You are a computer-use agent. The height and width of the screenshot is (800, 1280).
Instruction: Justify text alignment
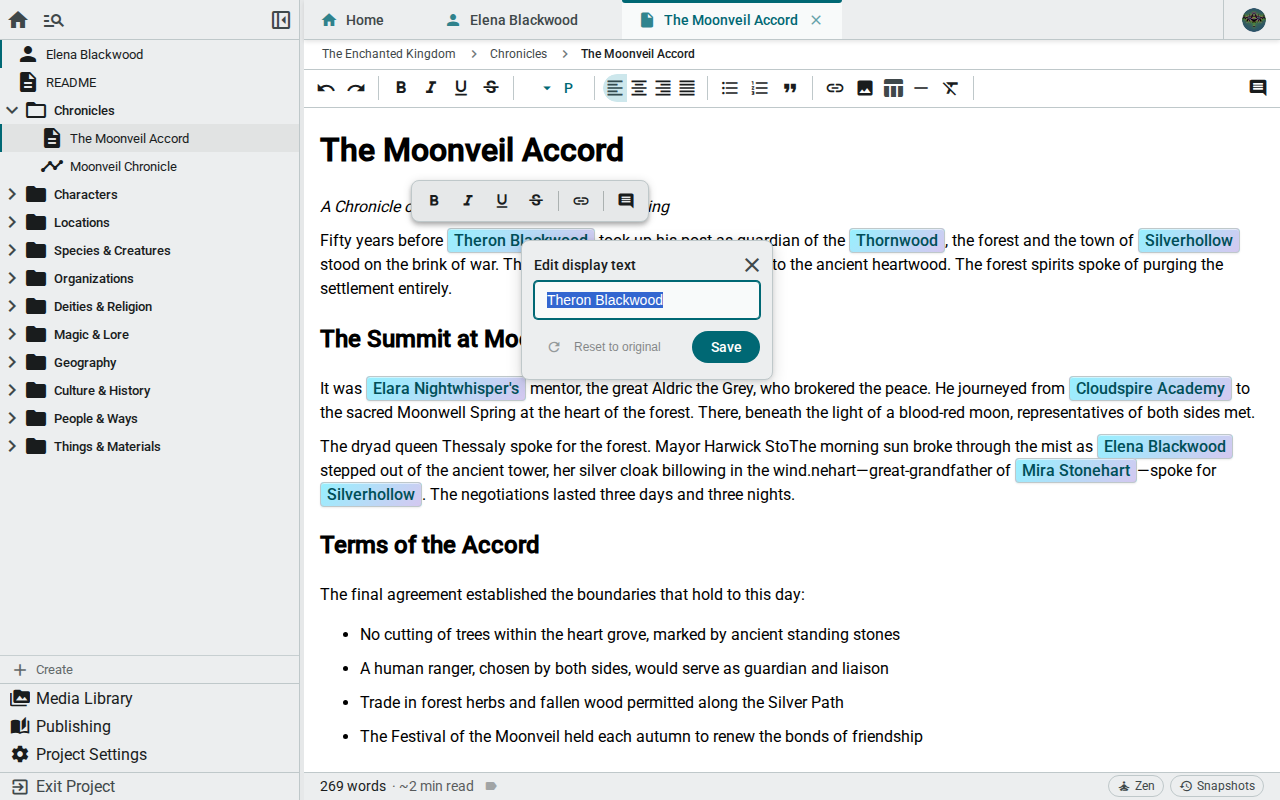pos(687,88)
